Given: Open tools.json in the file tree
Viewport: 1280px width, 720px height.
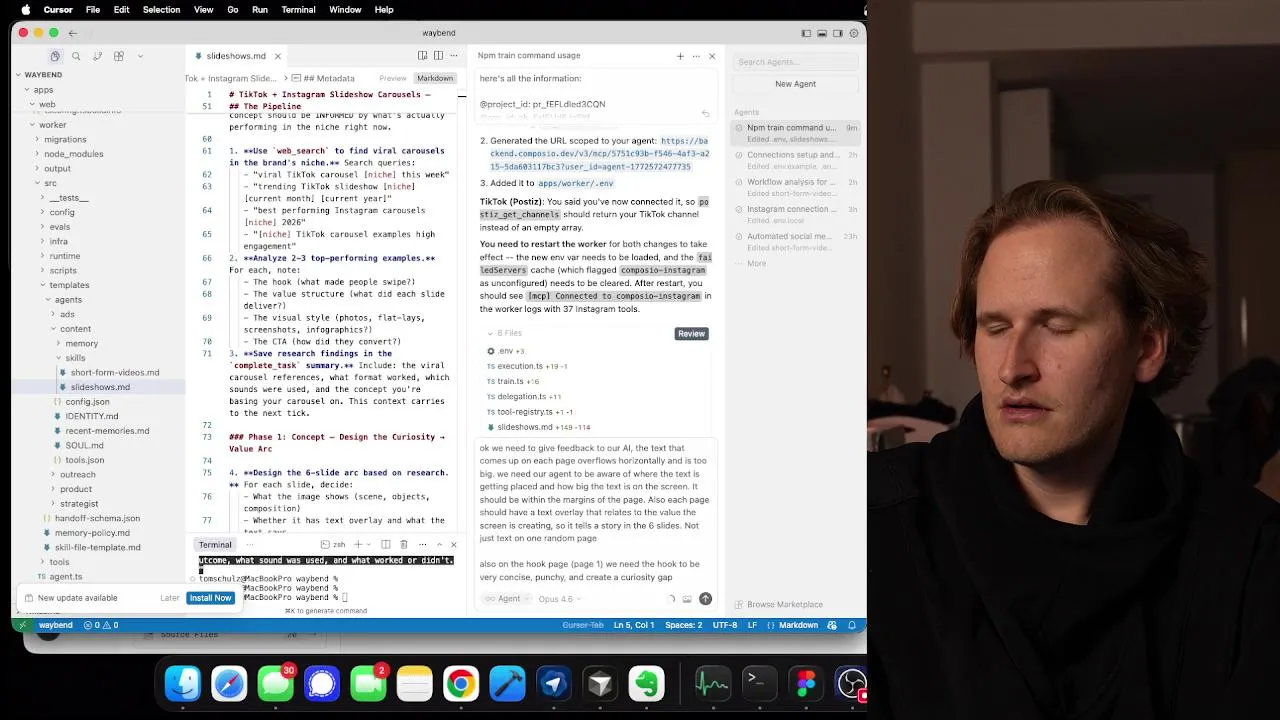Looking at the screenshot, I should click(84, 460).
